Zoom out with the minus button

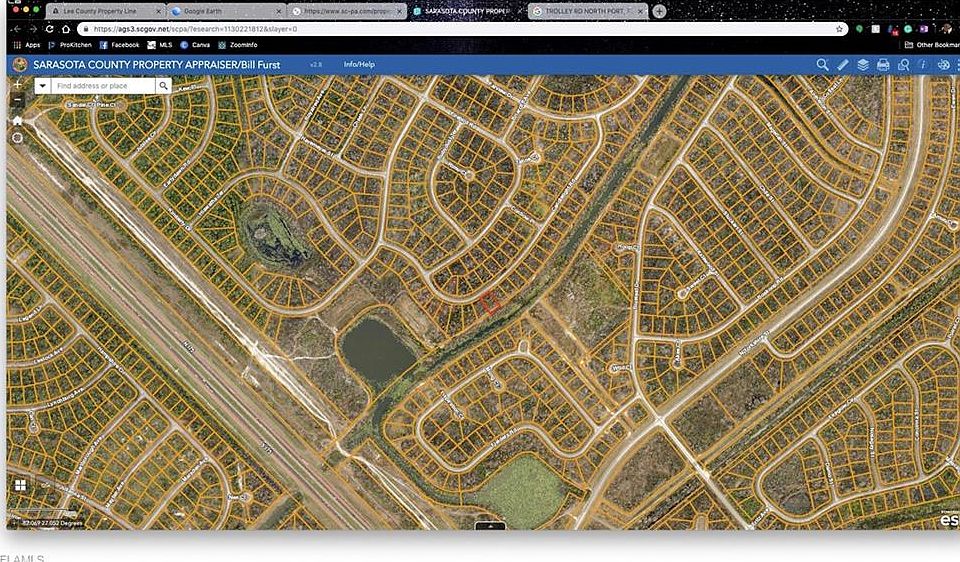click(17, 100)
